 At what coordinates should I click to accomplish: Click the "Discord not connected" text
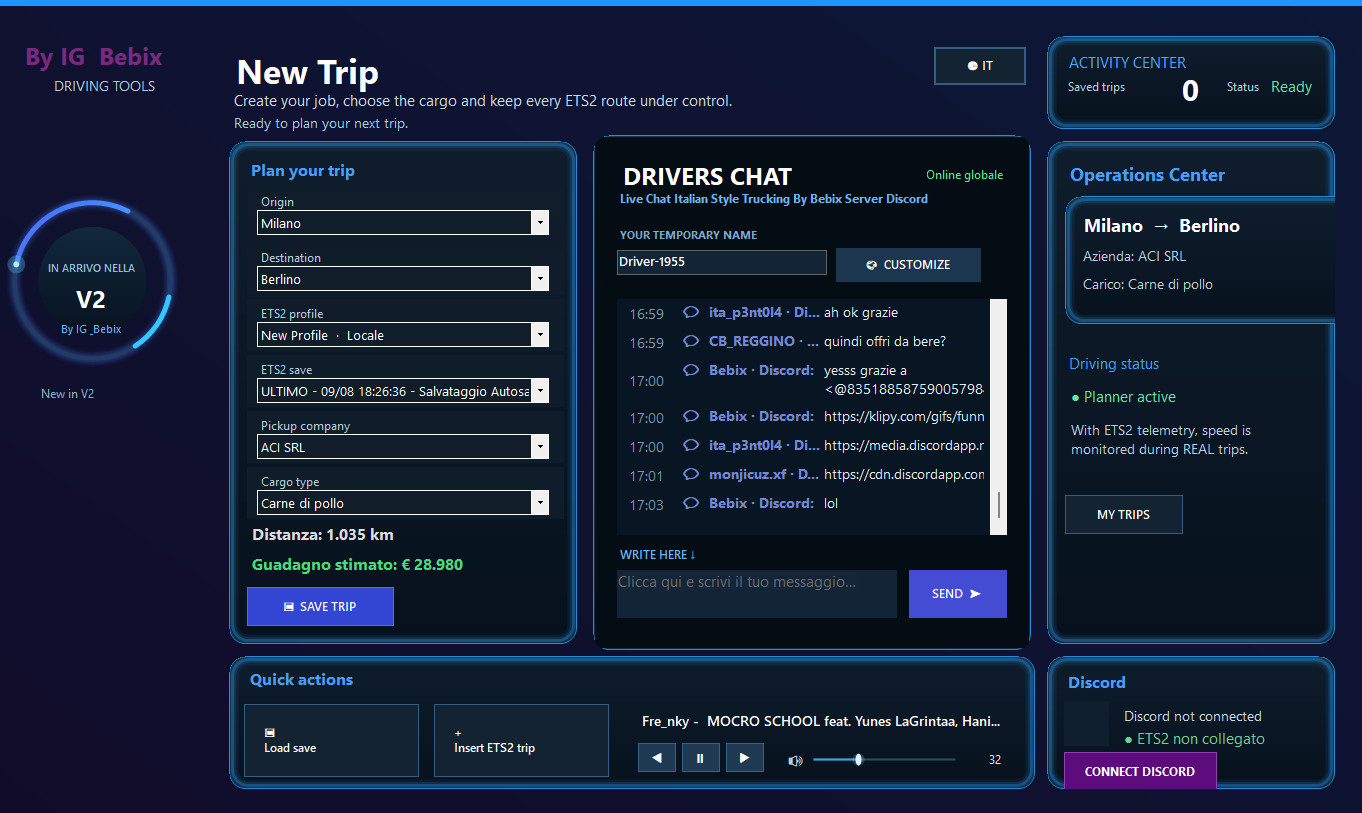(x=1193, y=716)
